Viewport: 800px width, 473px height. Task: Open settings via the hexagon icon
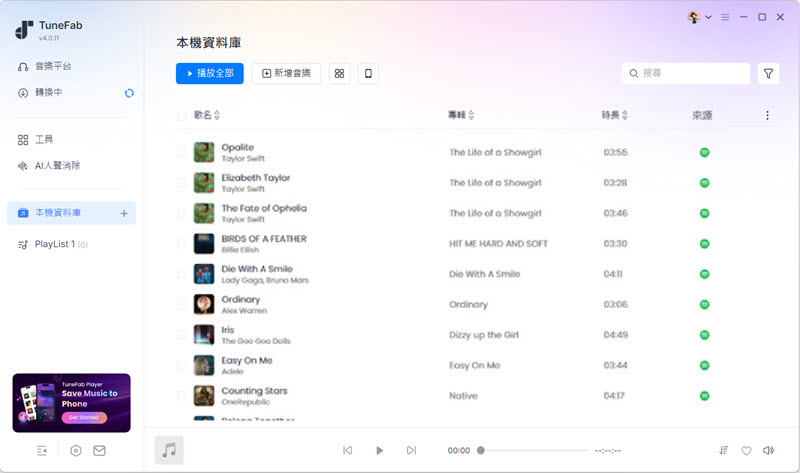point(76,451)
